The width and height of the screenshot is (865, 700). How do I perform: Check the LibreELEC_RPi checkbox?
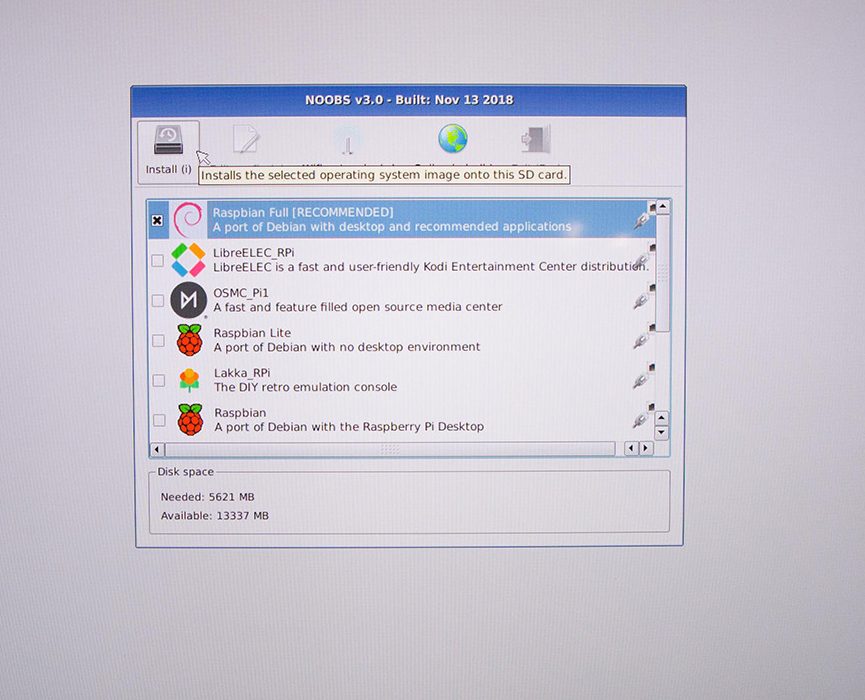158,260
